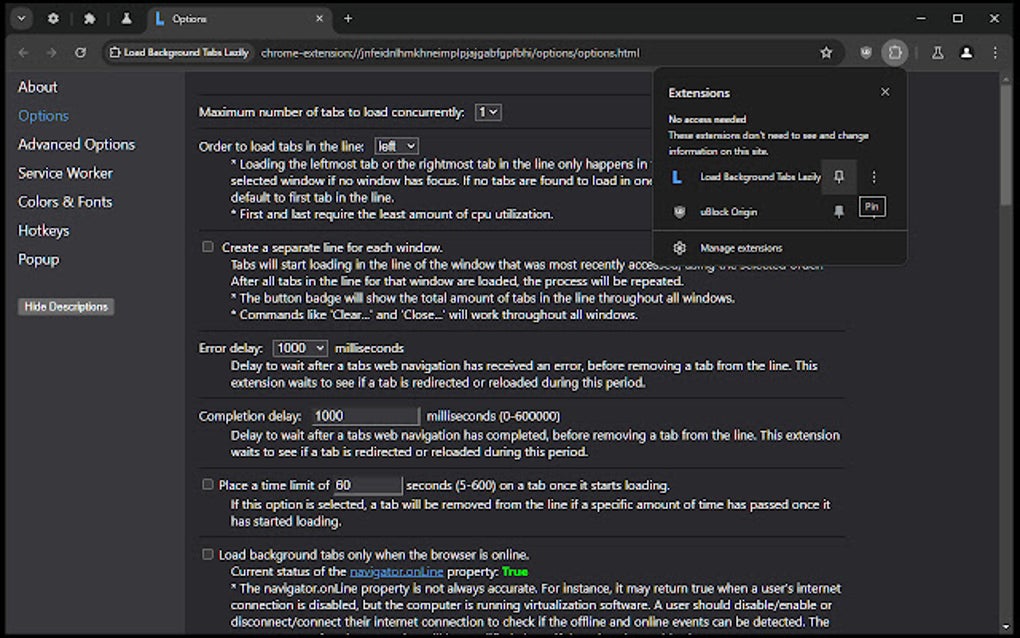Enable 'Create a separate line for each window'

point(207,246)
